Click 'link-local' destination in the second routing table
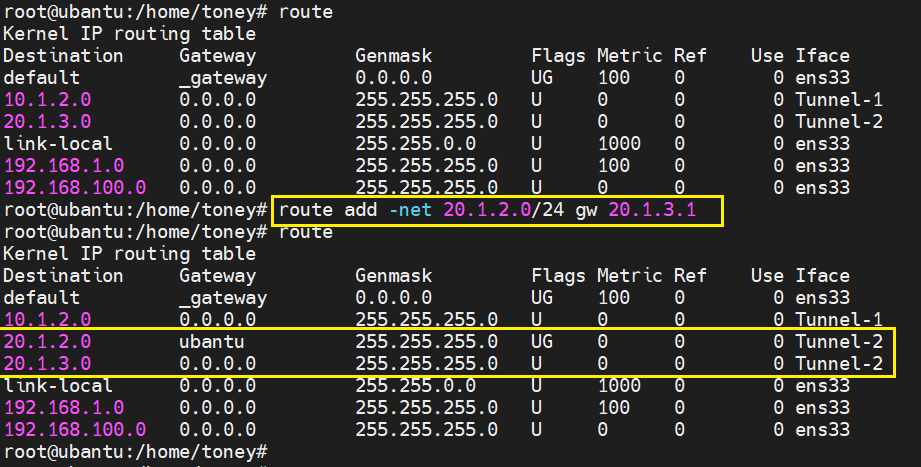This screenshot has height=467, width=921. pos(58,386)
